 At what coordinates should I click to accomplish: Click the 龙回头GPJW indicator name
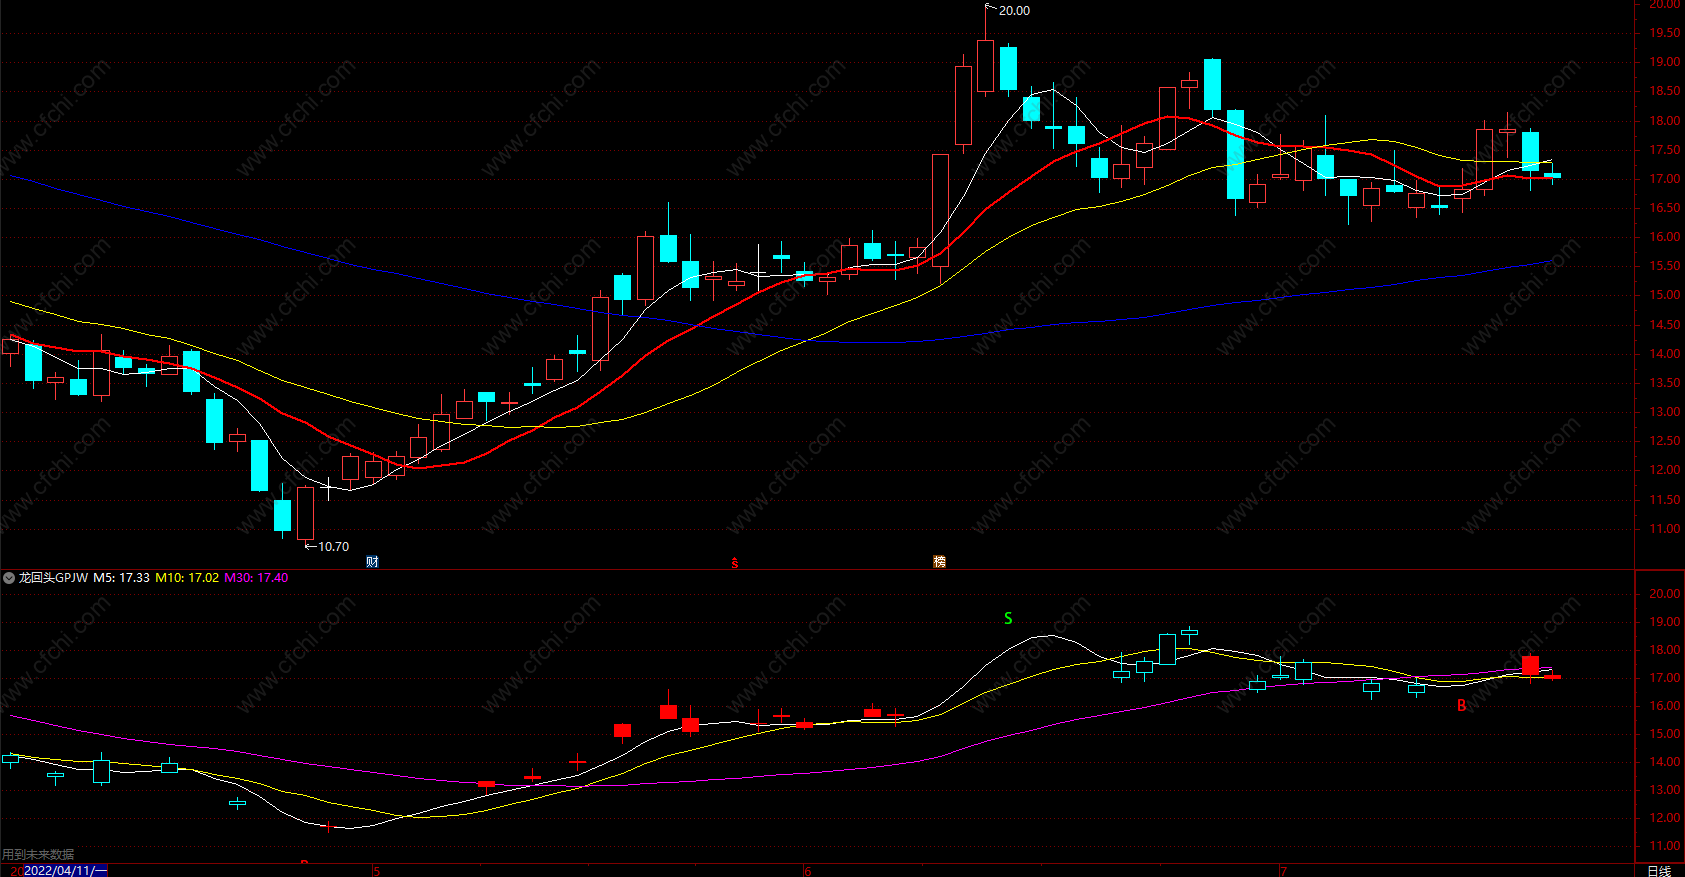point(53,578)
